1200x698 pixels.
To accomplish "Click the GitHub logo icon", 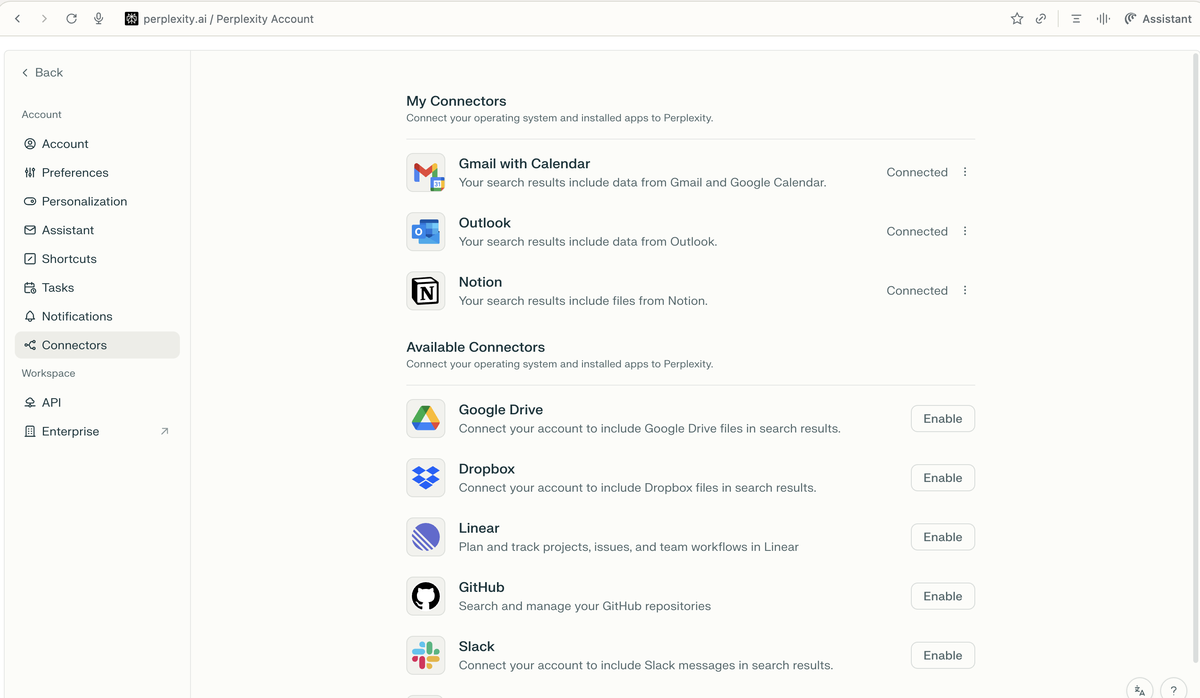I will pos(426,597).
